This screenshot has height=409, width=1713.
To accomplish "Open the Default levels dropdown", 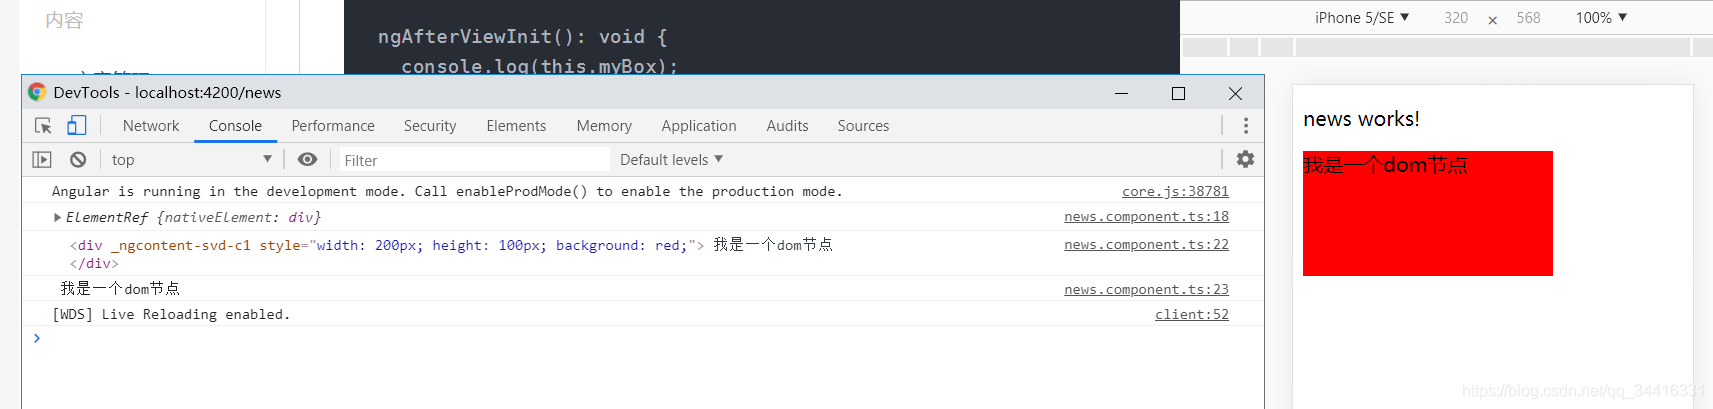I will [x=671, y=160].
